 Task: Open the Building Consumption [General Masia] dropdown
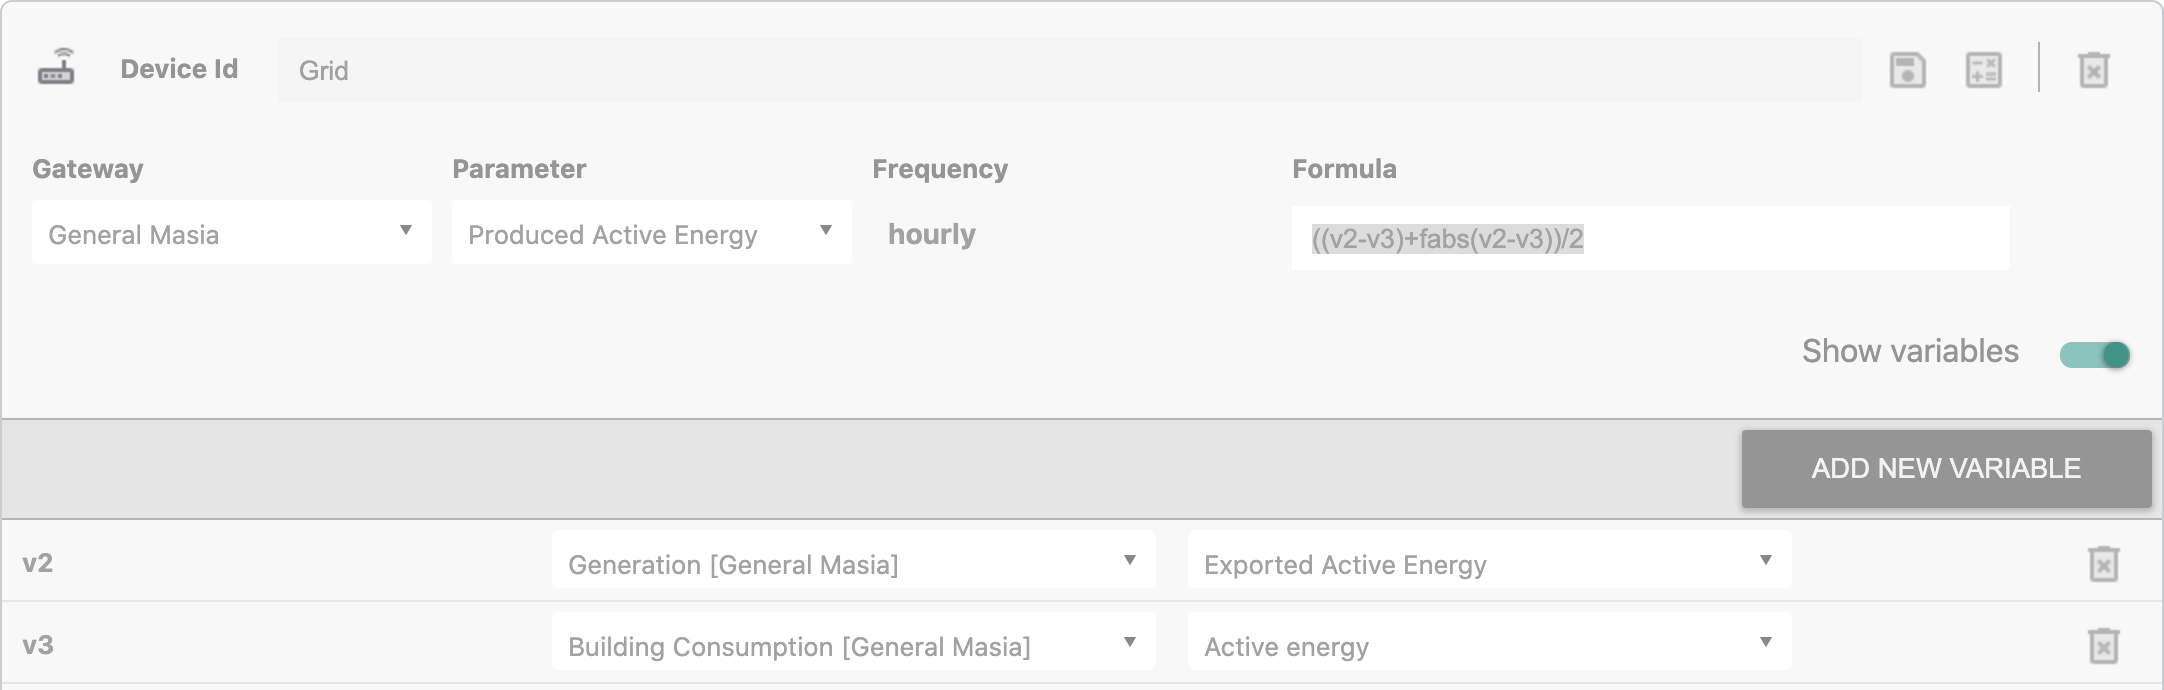[x=854, y=641]
